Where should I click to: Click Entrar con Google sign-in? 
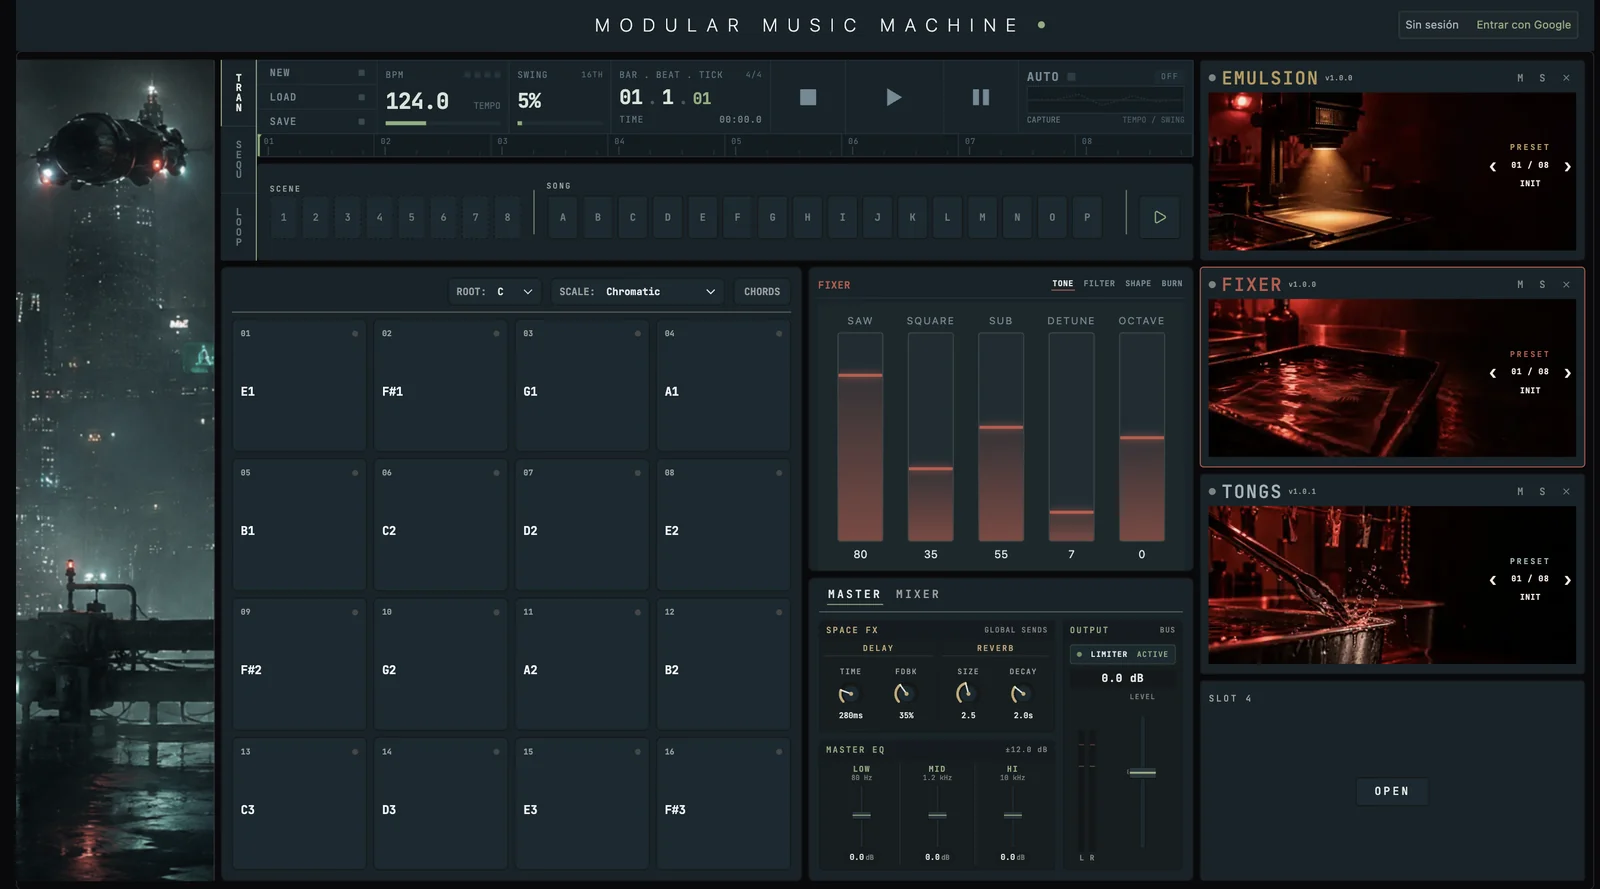pyautogui.click(x=1523, y=25)
